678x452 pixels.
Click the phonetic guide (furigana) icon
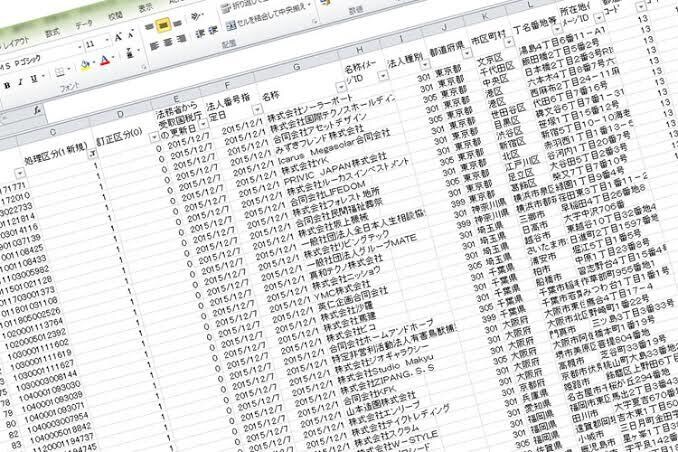point(130,53)
